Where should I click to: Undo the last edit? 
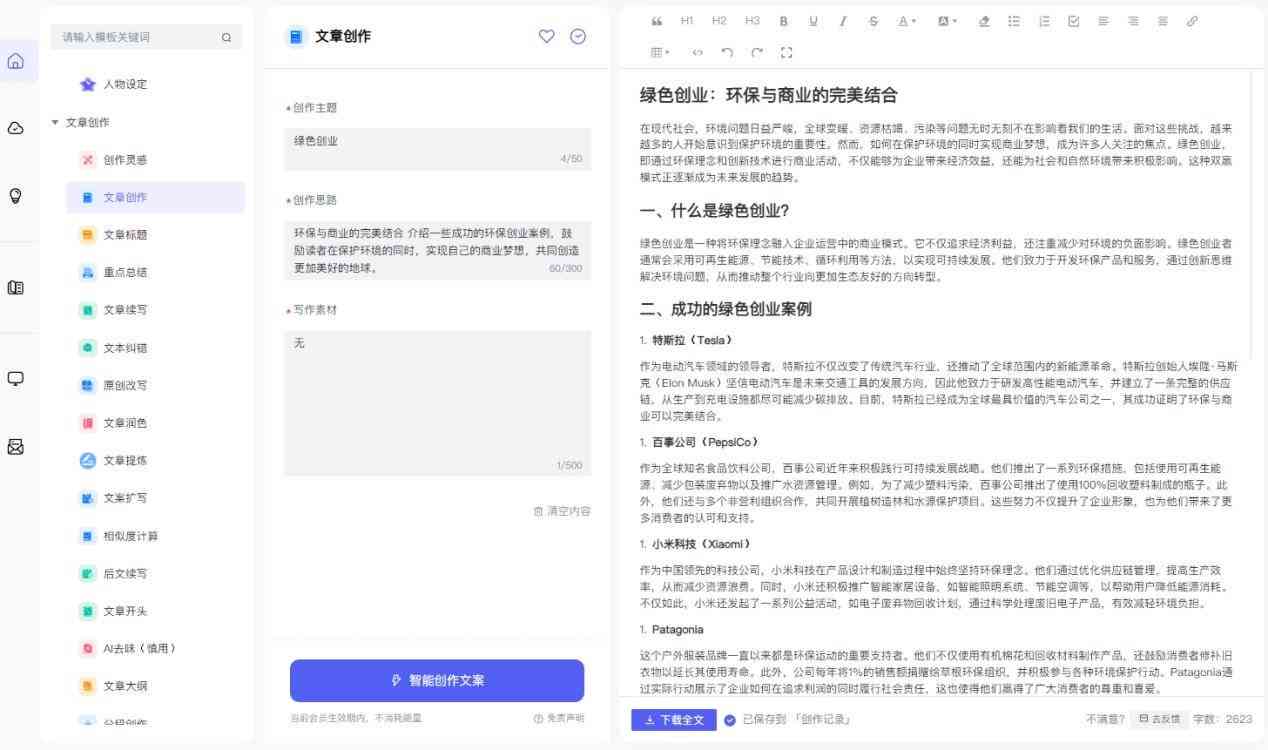[x=727, y=52]
